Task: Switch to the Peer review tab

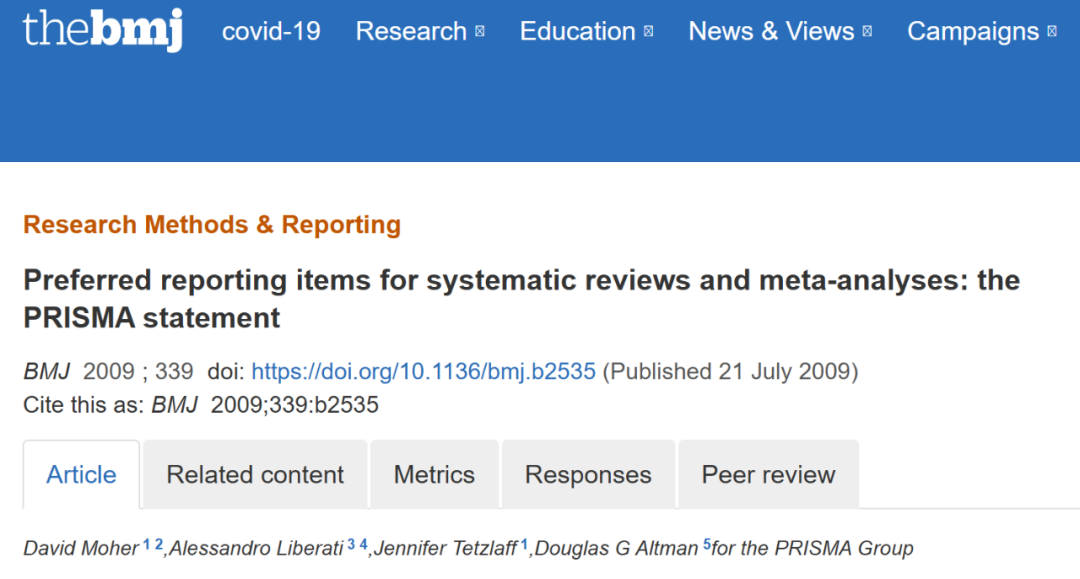Action: [x=769, y=474]
